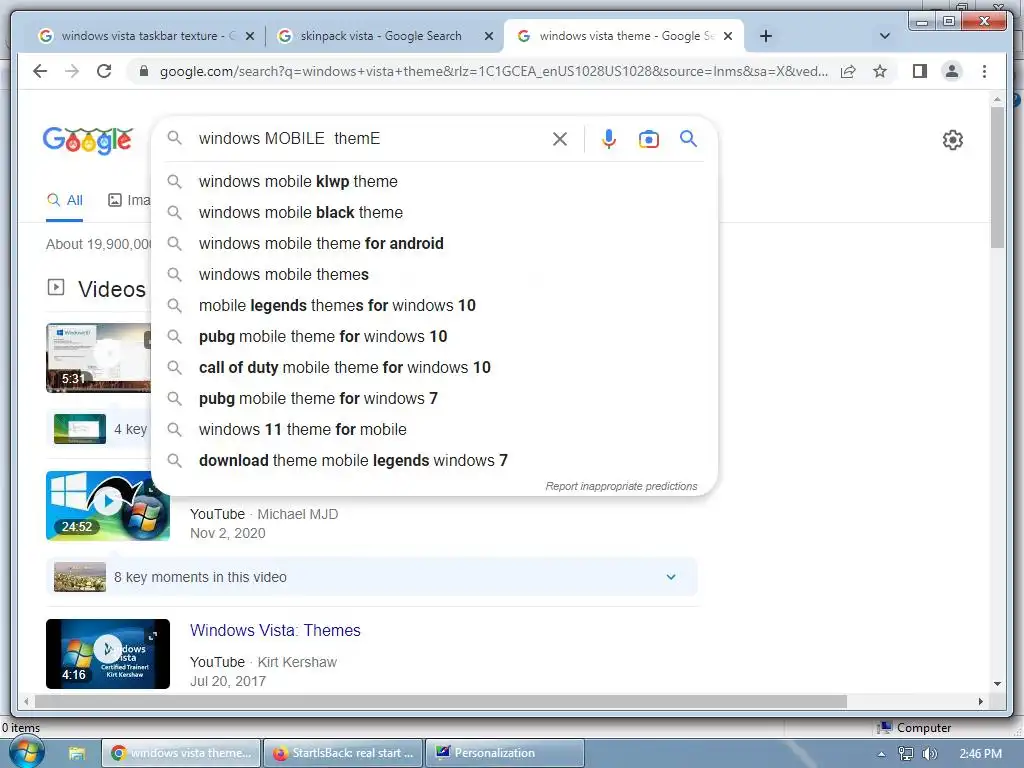Show hidden tray icons arrow

[881, 754]
